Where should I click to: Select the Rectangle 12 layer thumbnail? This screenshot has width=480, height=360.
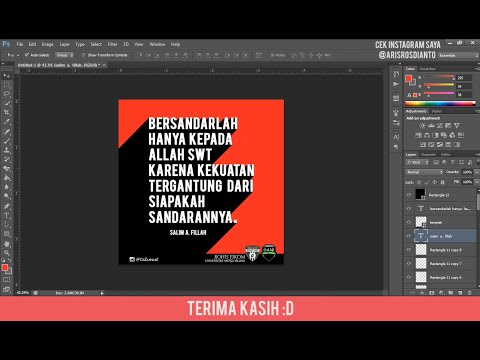point(420,194)
